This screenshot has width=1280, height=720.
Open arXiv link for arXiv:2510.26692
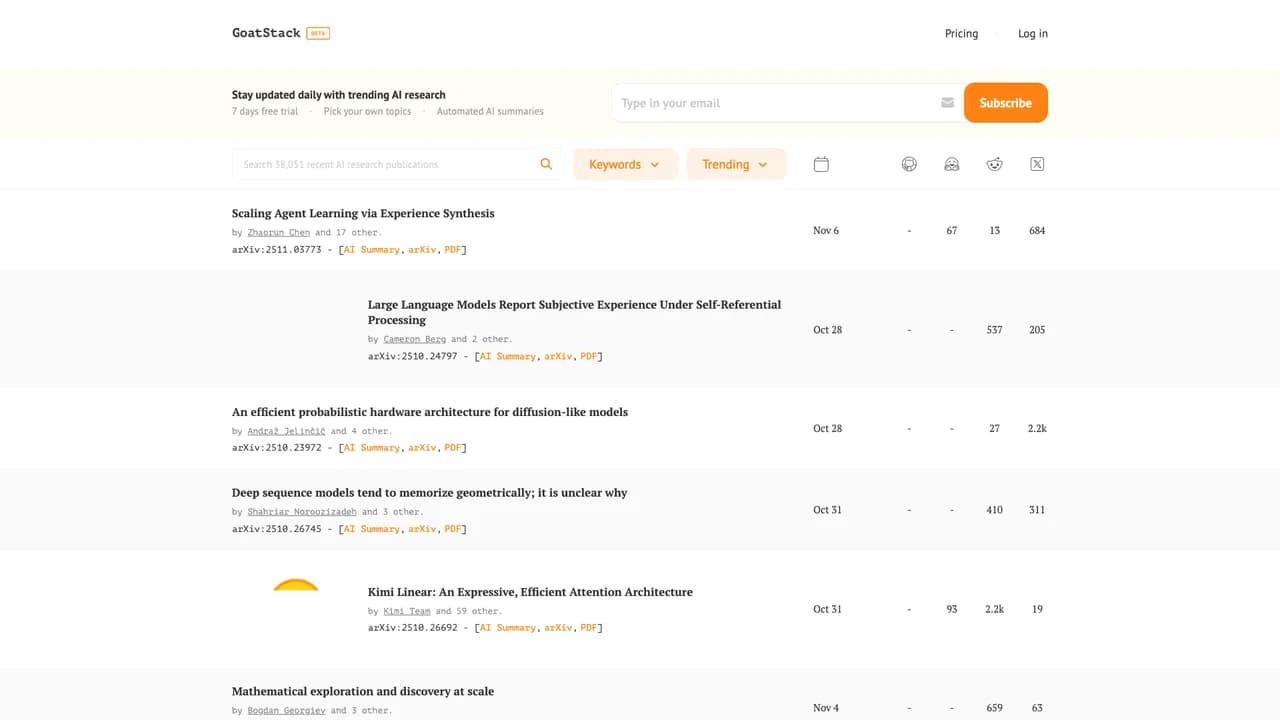(x=558, y=628)
